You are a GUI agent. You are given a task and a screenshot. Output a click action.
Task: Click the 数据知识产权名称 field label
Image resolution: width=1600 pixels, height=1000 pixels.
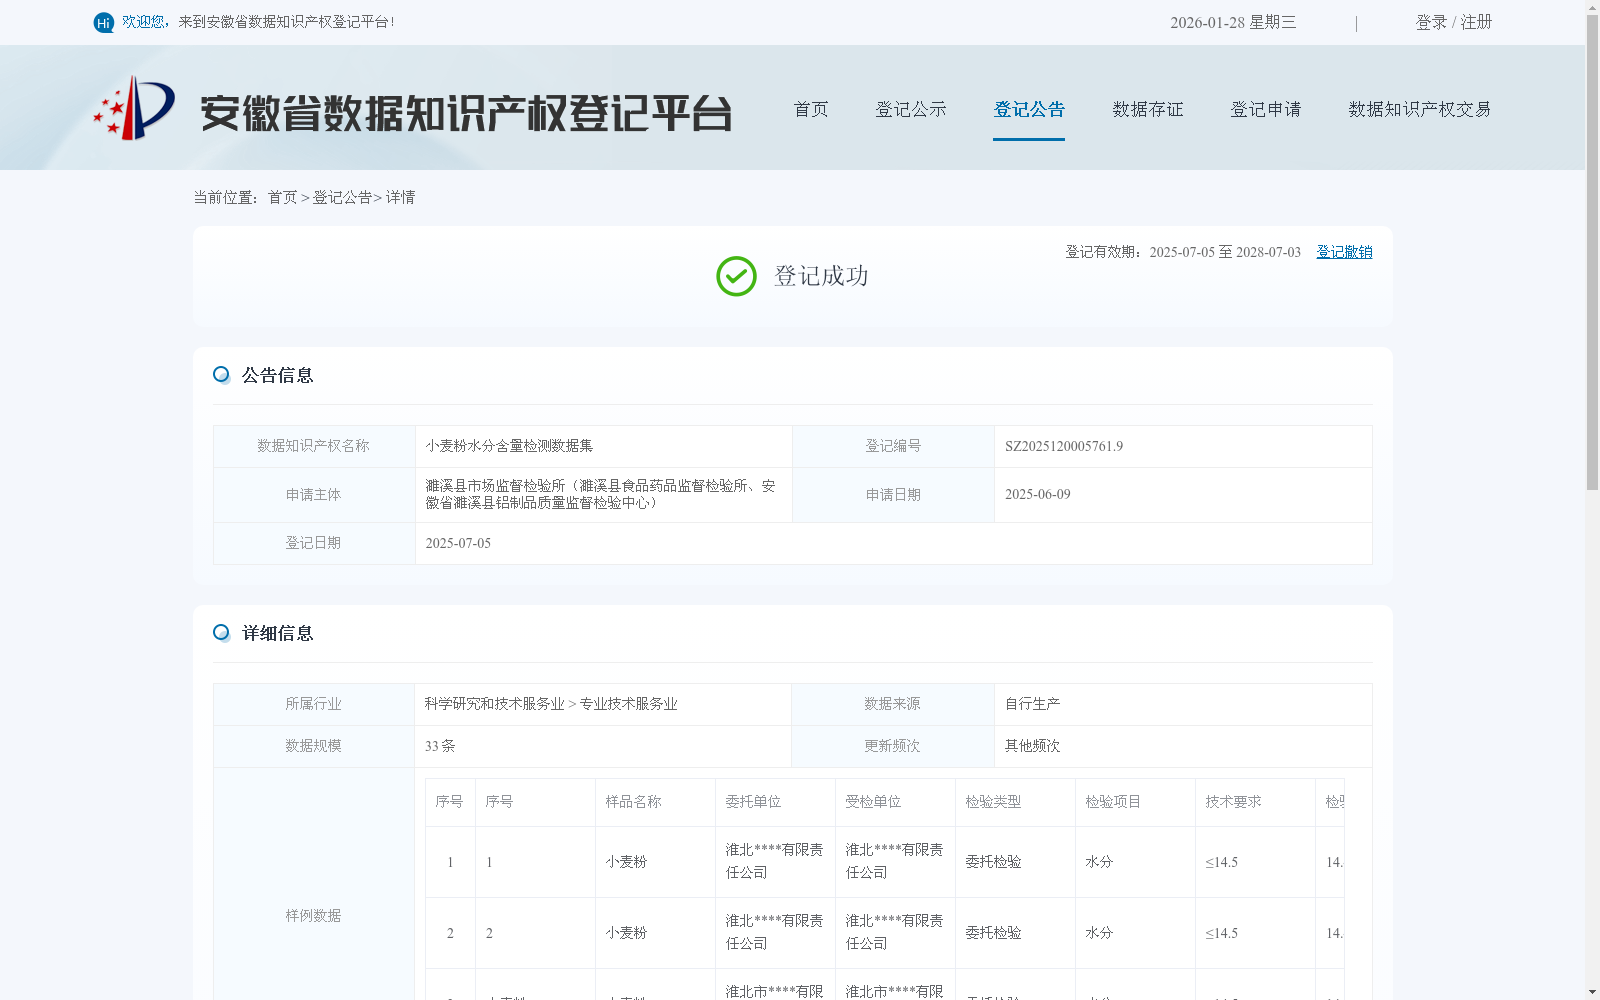(313, 446)
